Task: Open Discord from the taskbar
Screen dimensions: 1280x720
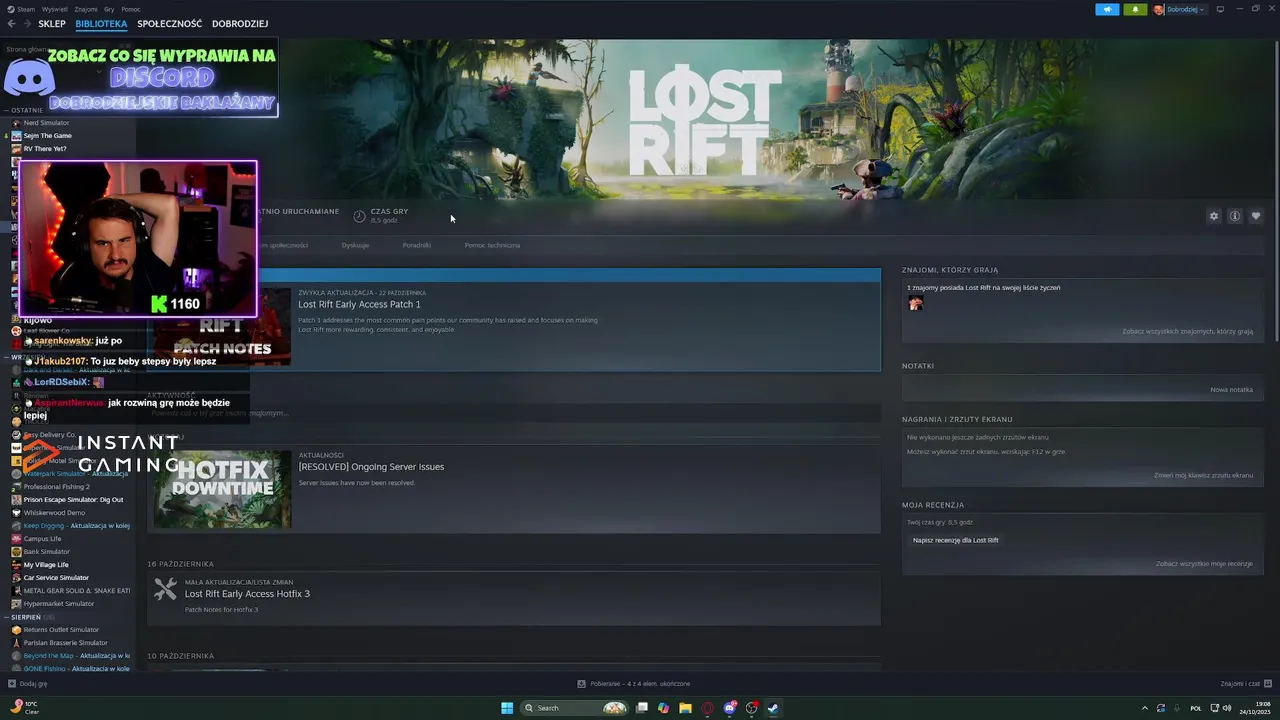Action: (x=730, y=708)
